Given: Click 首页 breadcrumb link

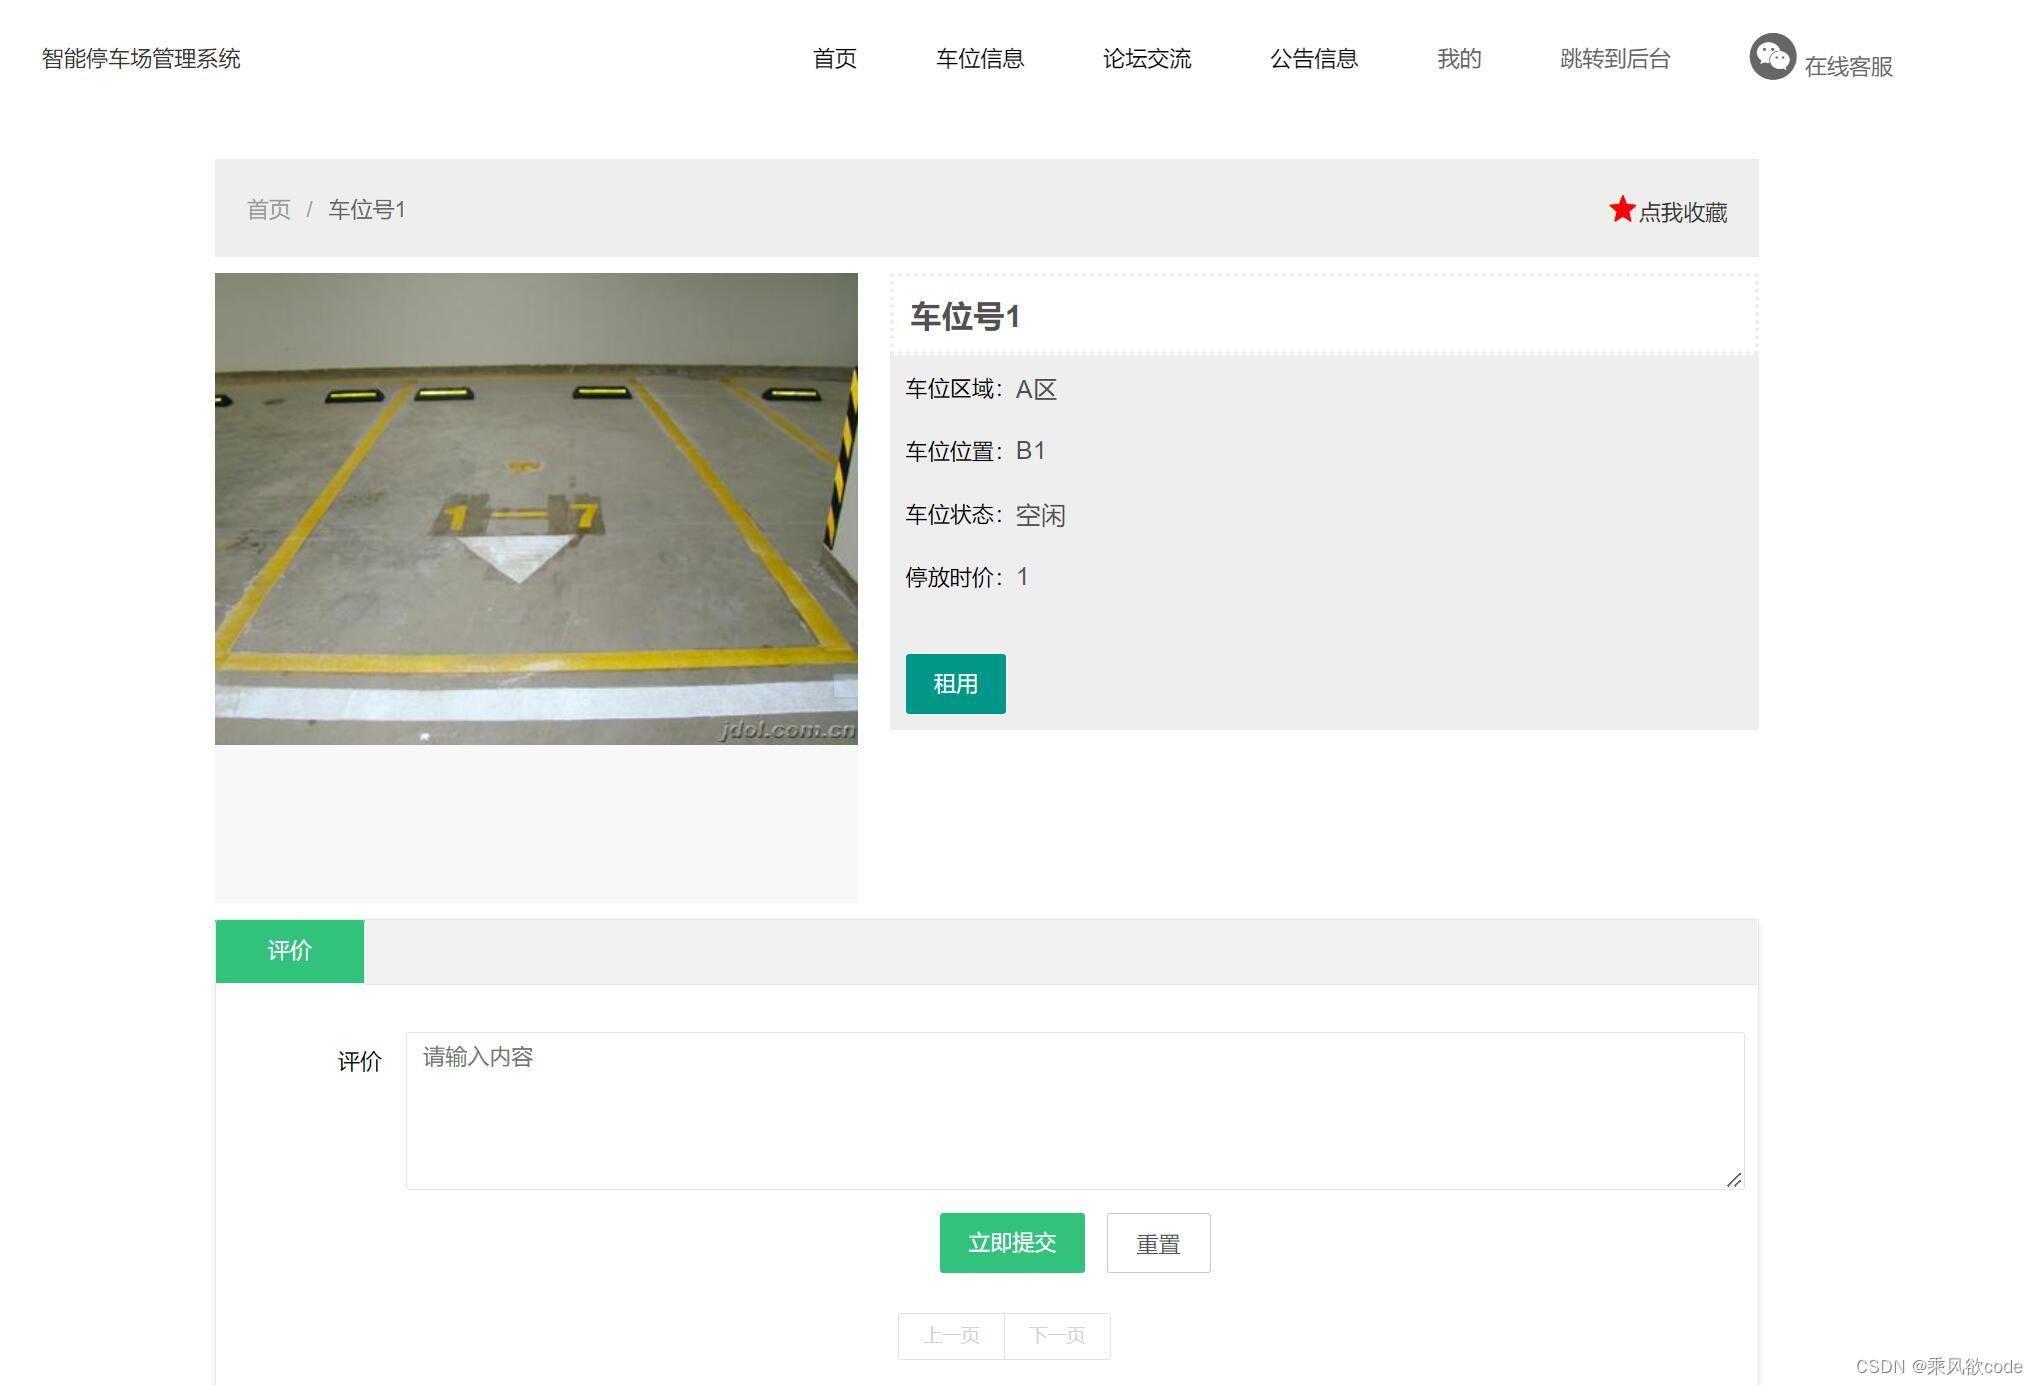Looking at the screenshot, I should pyautogui.click(x=268, y=210).
